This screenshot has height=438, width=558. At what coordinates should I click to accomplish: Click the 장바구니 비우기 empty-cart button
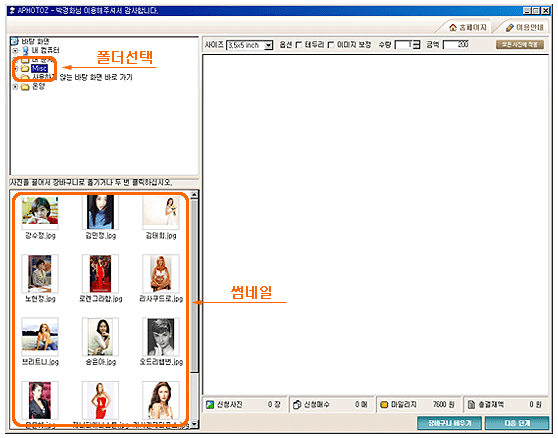tap(449, 423)
